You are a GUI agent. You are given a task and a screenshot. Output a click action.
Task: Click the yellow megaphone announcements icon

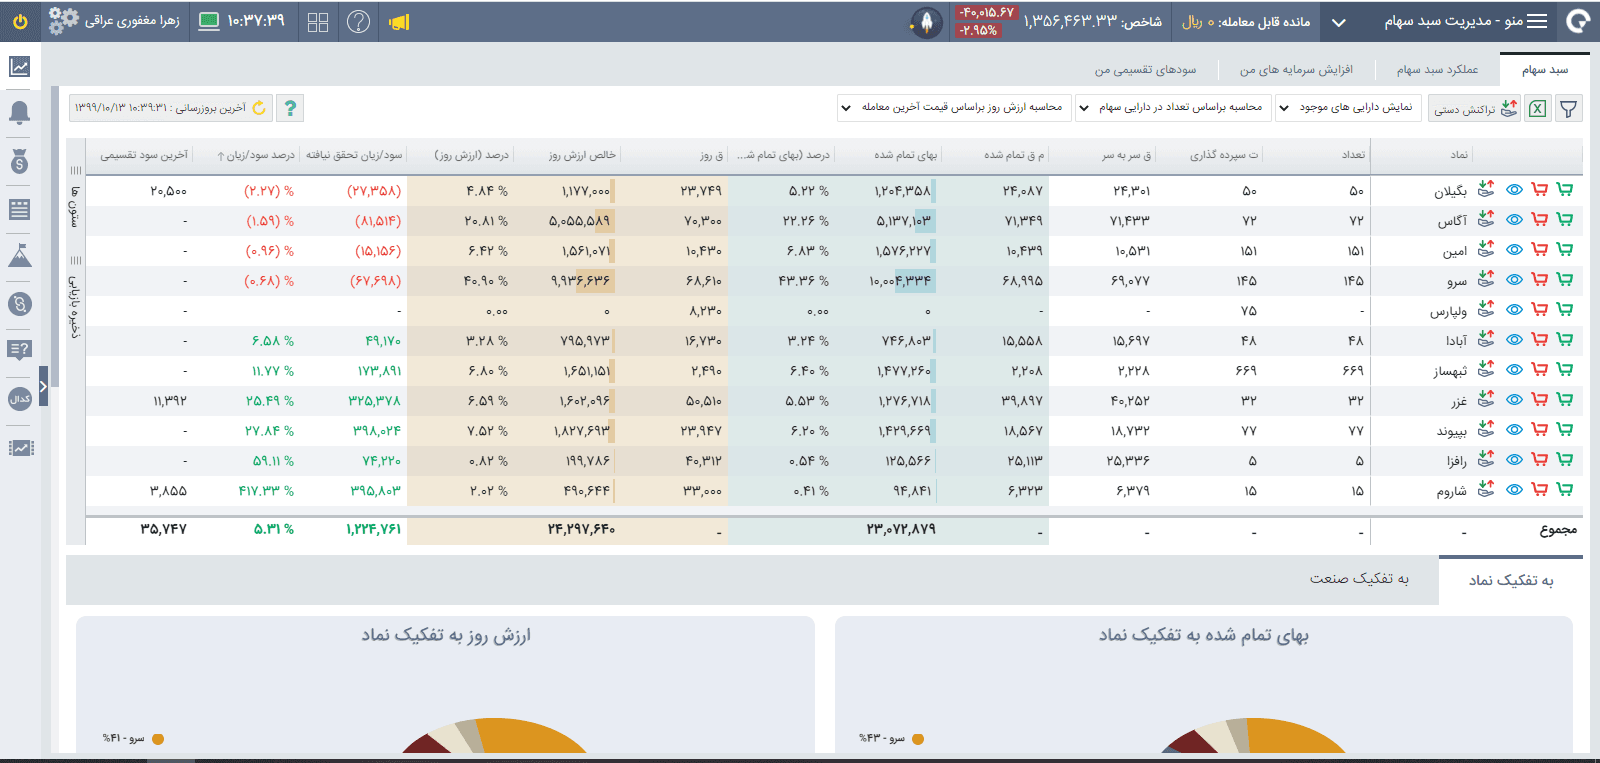tap(399, 22)
